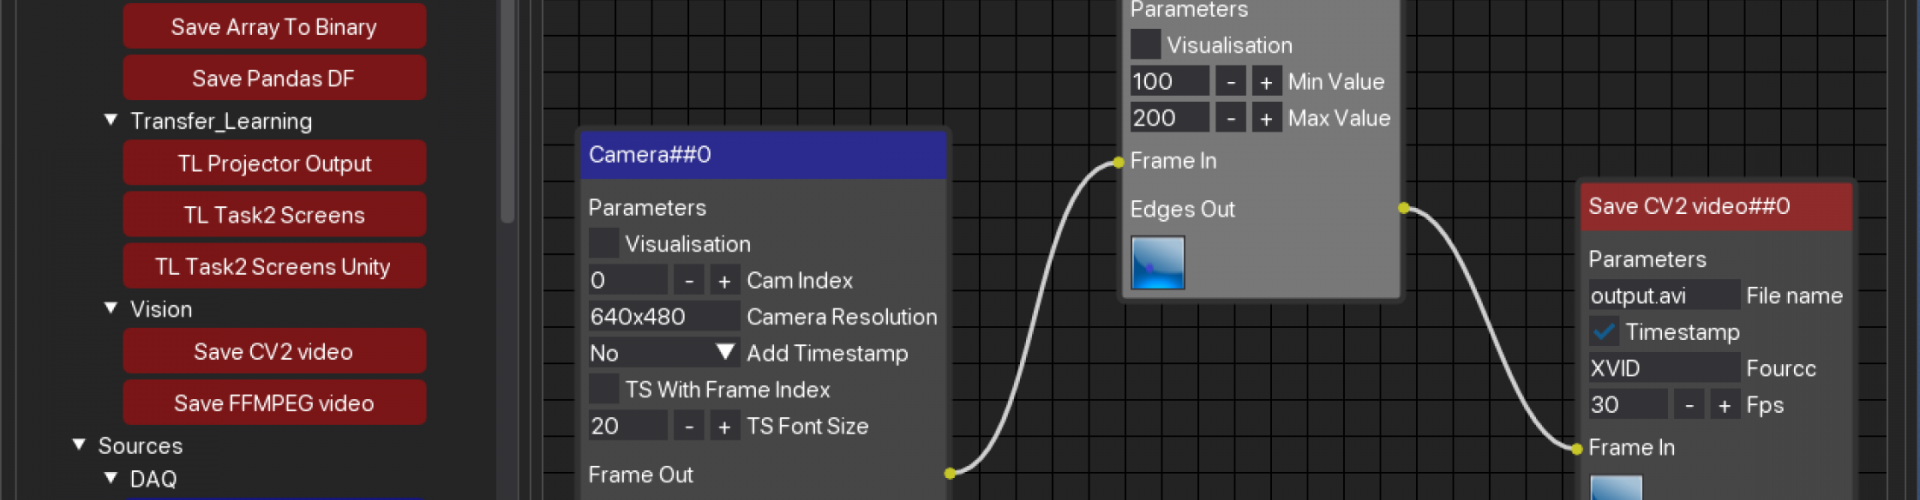
Task: Toggle TS With Frame Index checkbox
Action: [x=604, y=389]
